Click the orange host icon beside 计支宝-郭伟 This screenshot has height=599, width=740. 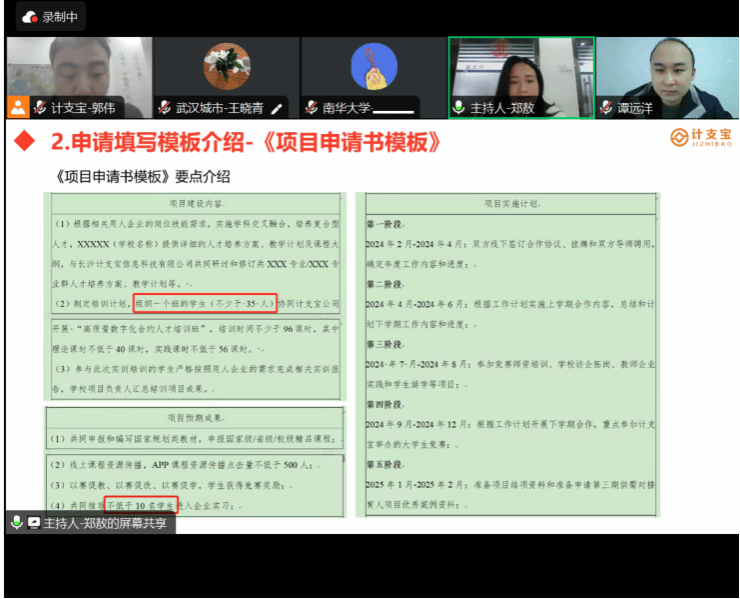17,107
